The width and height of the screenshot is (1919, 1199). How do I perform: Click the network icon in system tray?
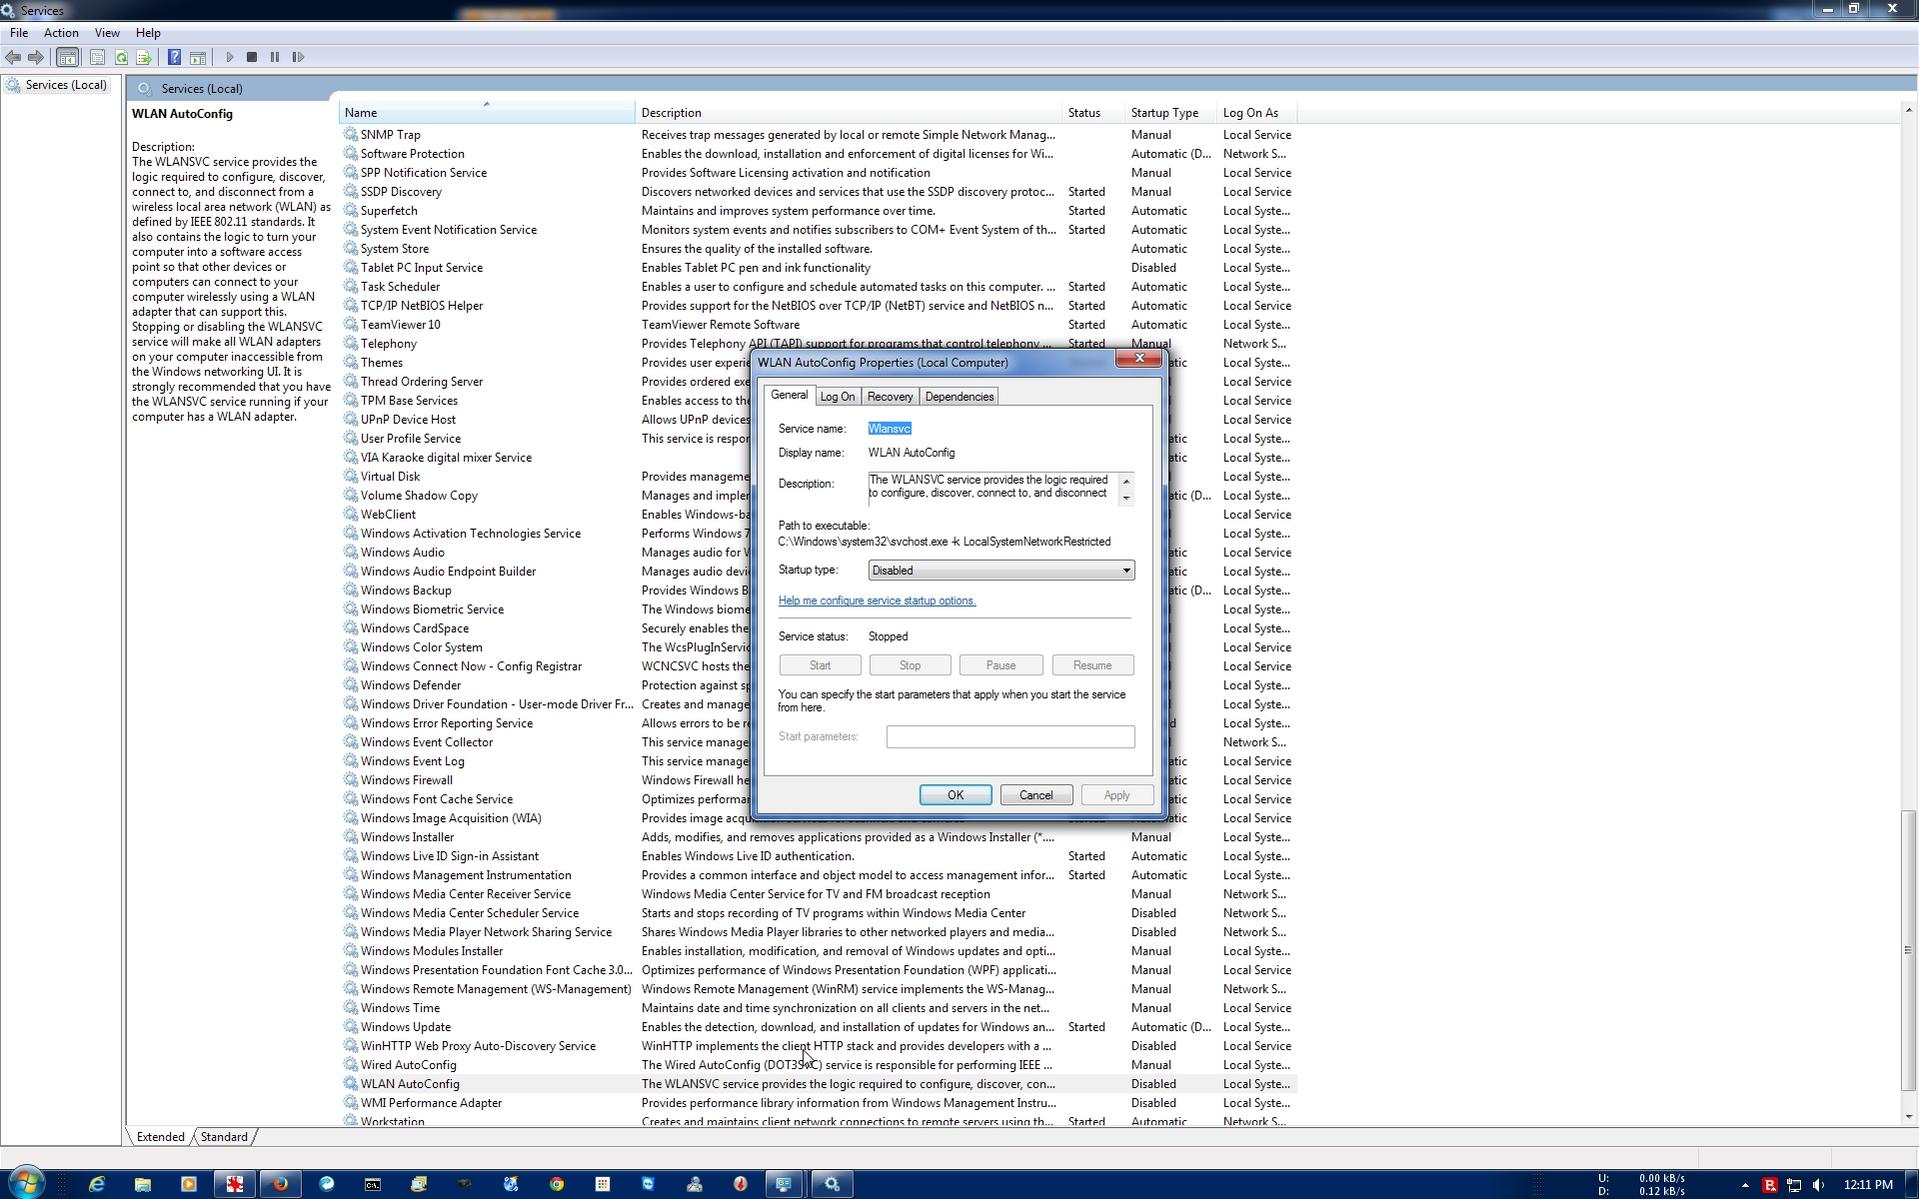point(1794,1185)
